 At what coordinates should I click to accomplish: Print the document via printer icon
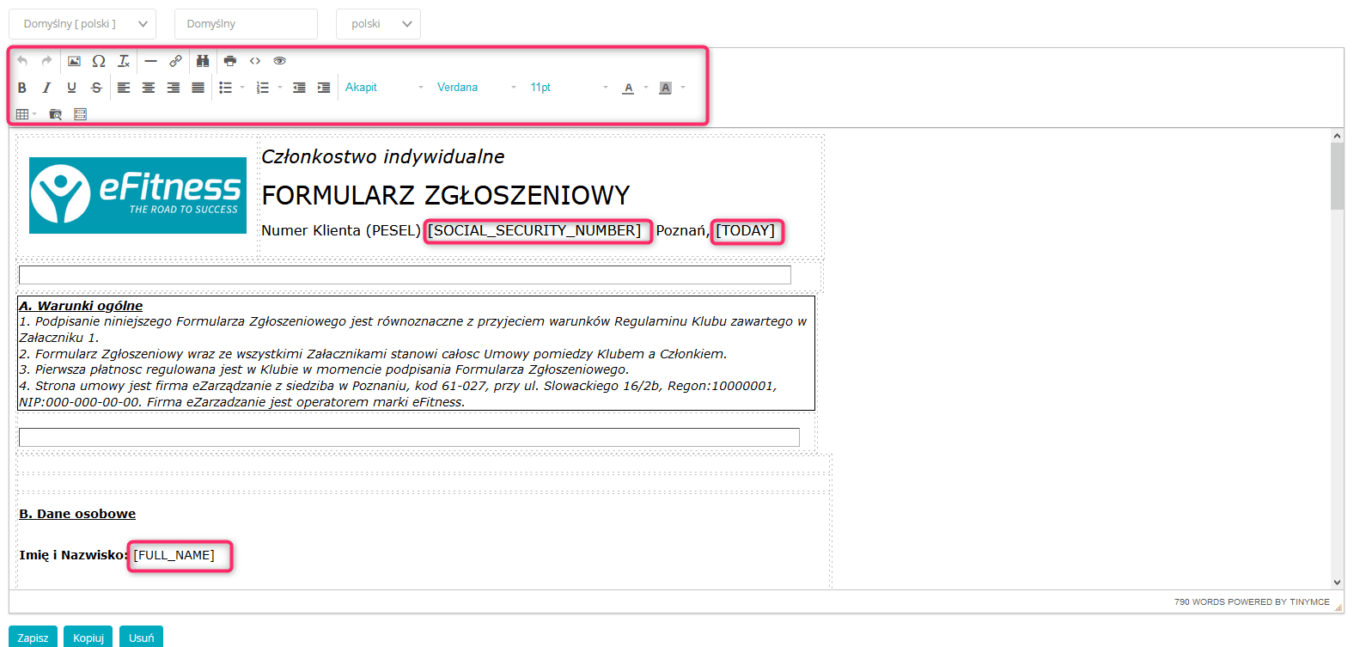[x=230, y=61]
